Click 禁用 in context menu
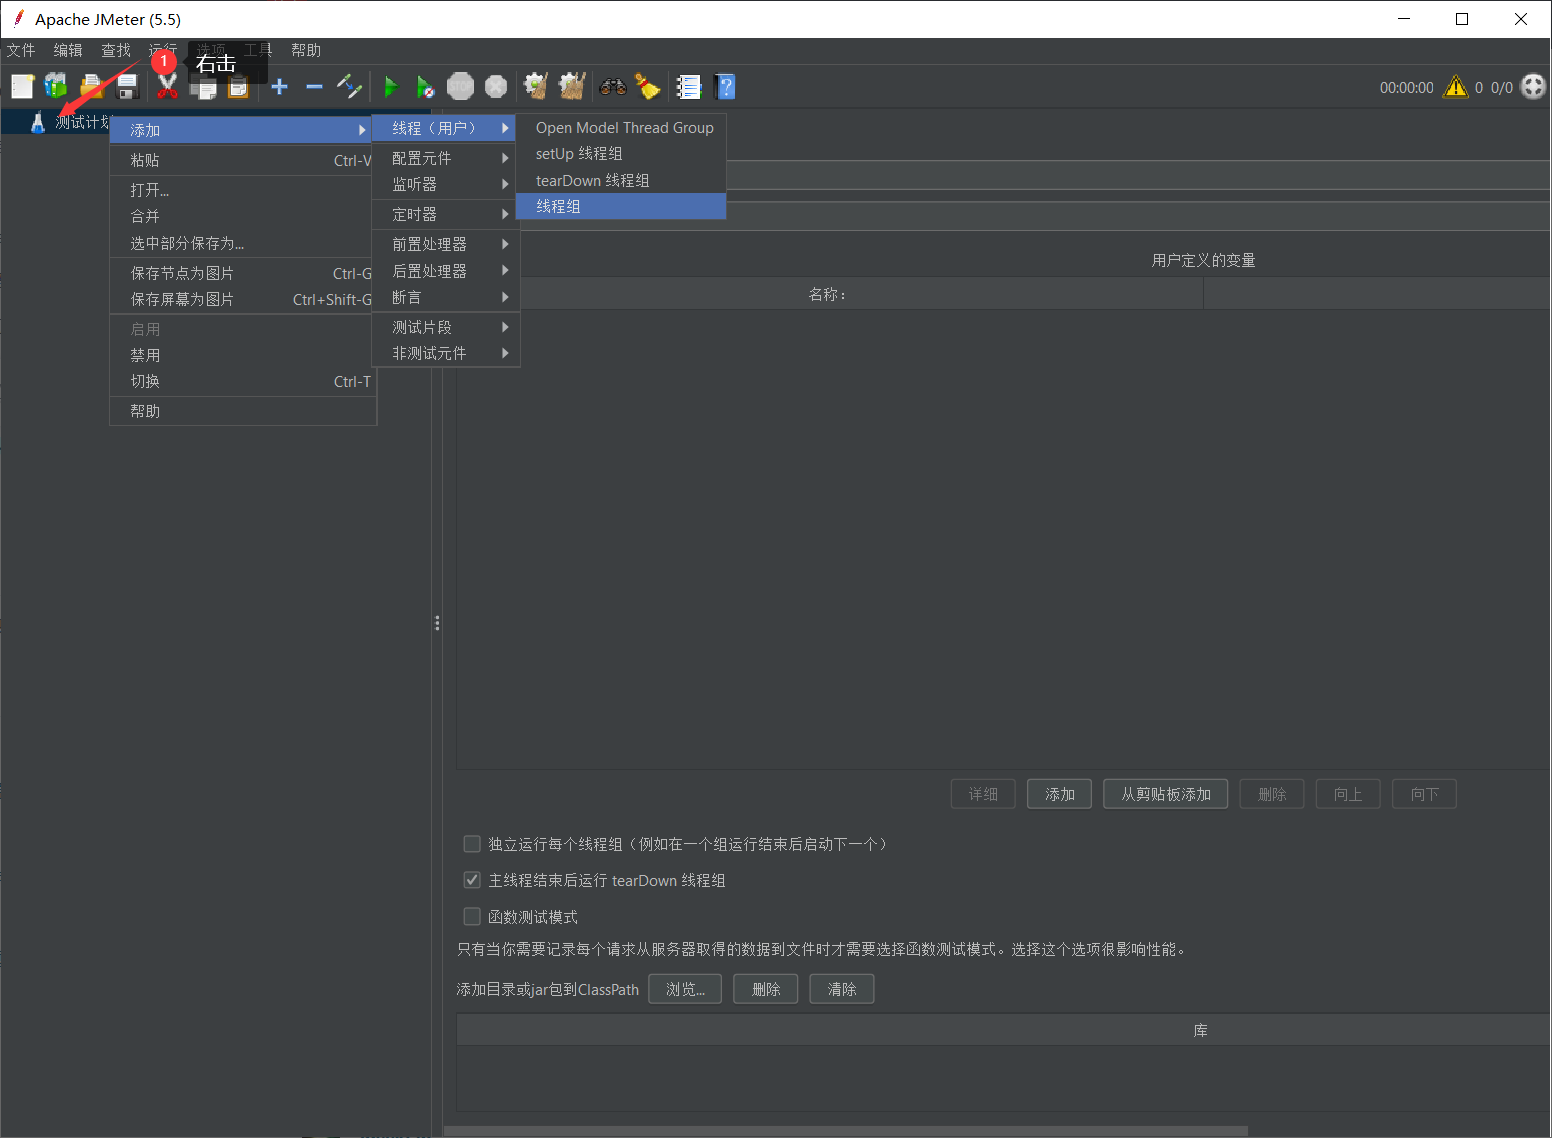1552x1138 pixels. pos(241,355)
